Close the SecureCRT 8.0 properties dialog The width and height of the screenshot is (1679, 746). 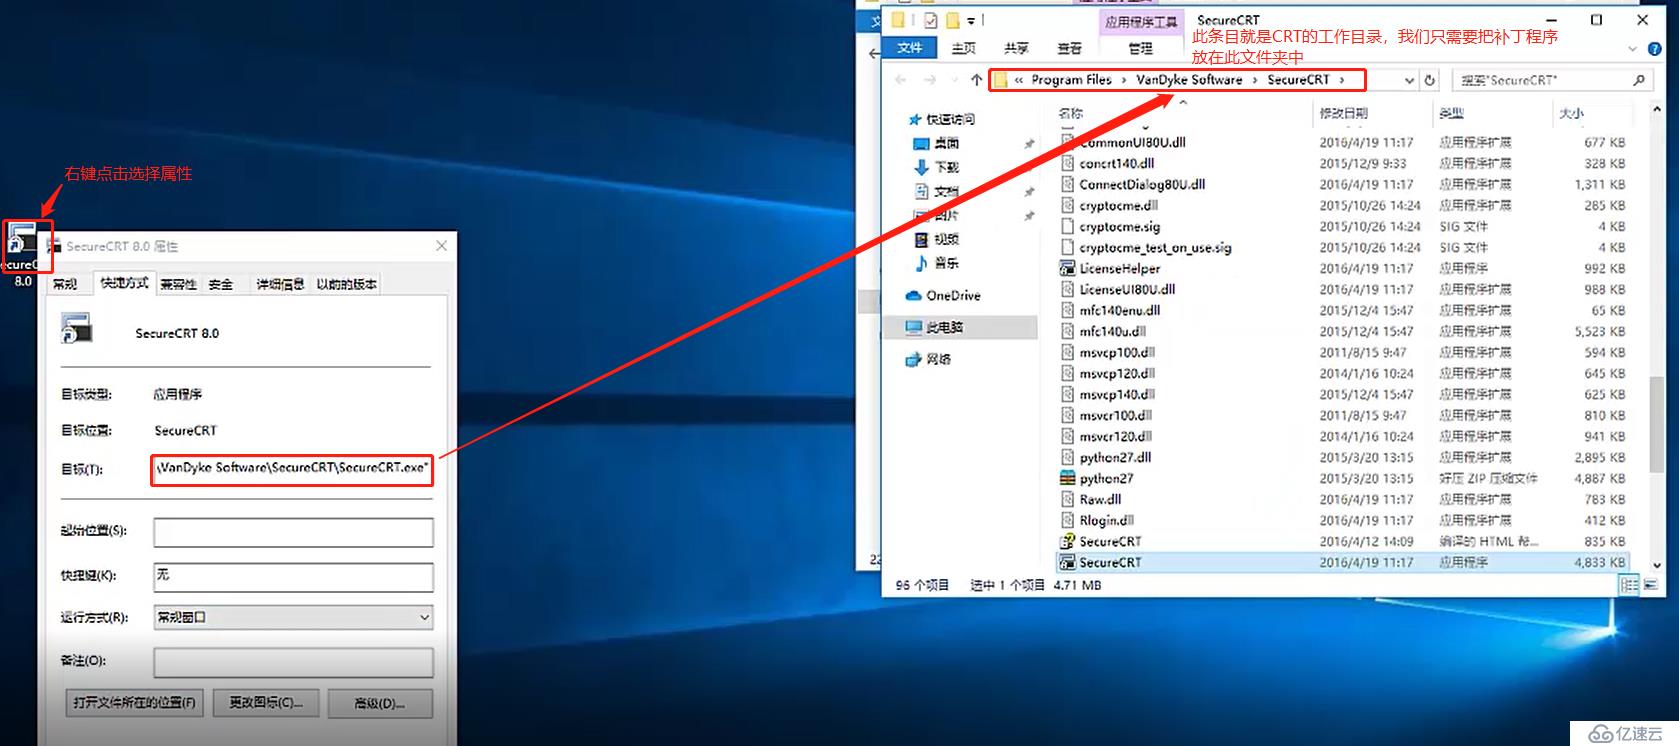pos(442,245)
